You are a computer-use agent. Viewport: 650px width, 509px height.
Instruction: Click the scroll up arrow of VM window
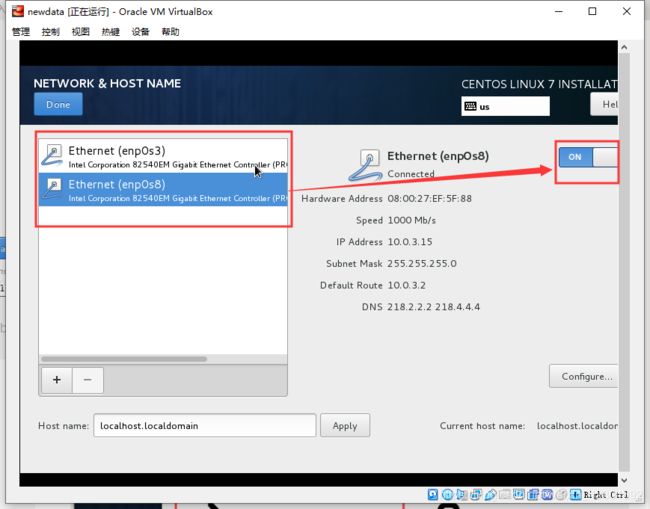[x=624, y=47]
